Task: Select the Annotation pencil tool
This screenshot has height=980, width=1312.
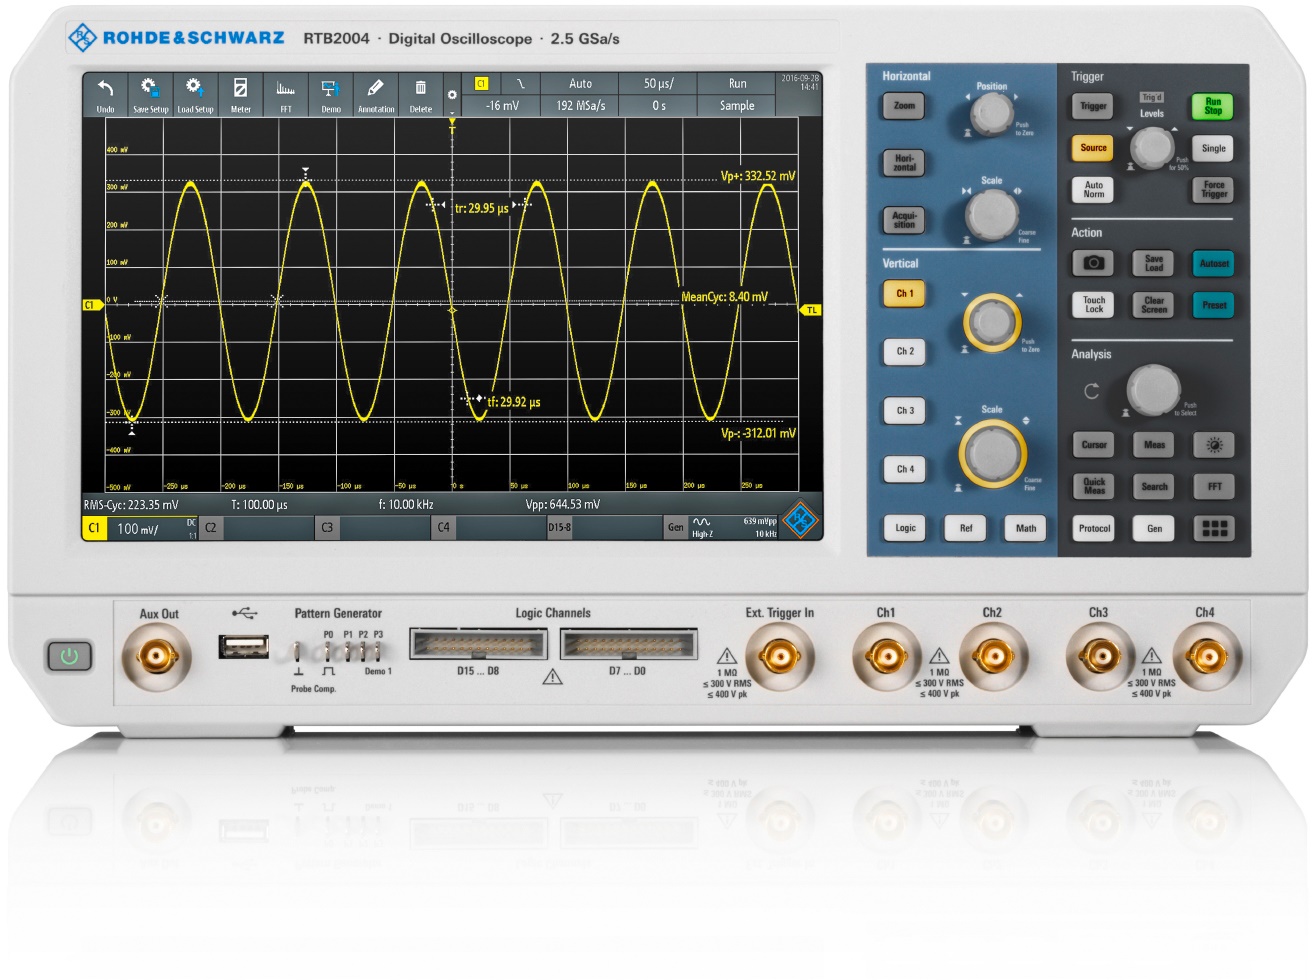Action: (376, 94)
